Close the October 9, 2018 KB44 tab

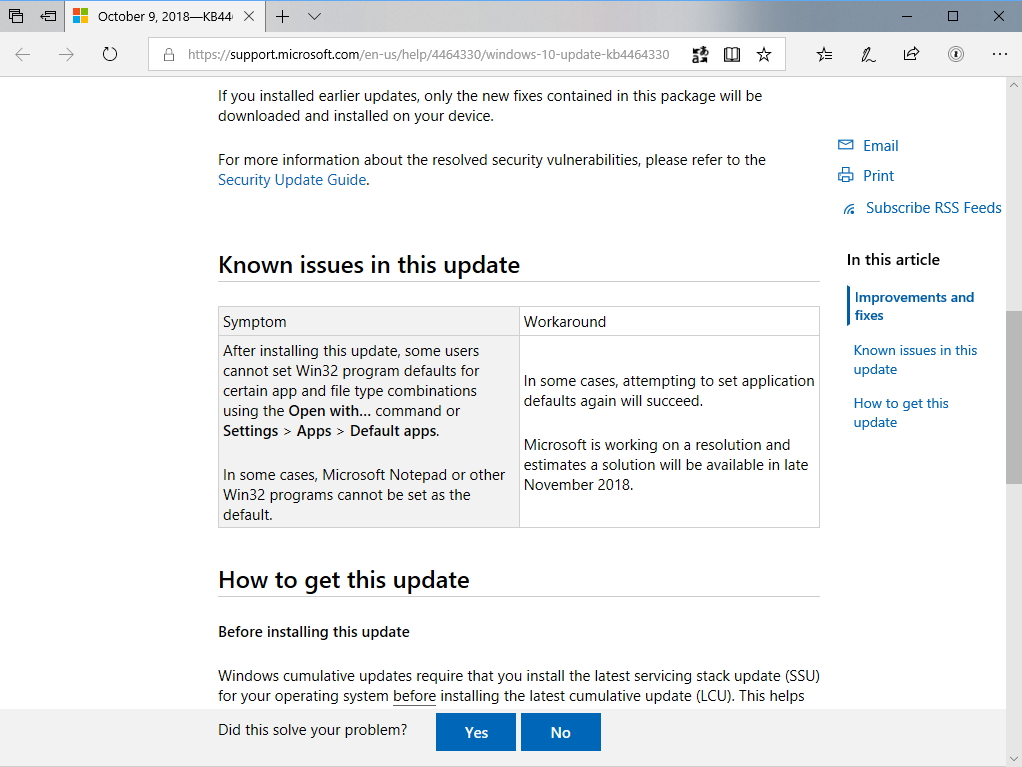click(x=249, y=16)
